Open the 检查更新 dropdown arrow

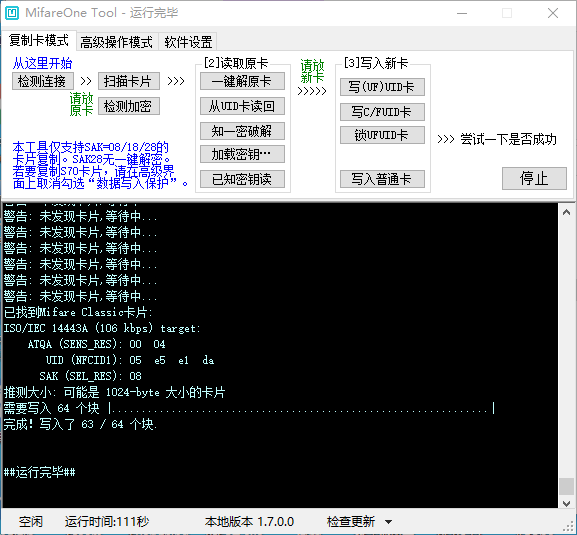[389, 522]
